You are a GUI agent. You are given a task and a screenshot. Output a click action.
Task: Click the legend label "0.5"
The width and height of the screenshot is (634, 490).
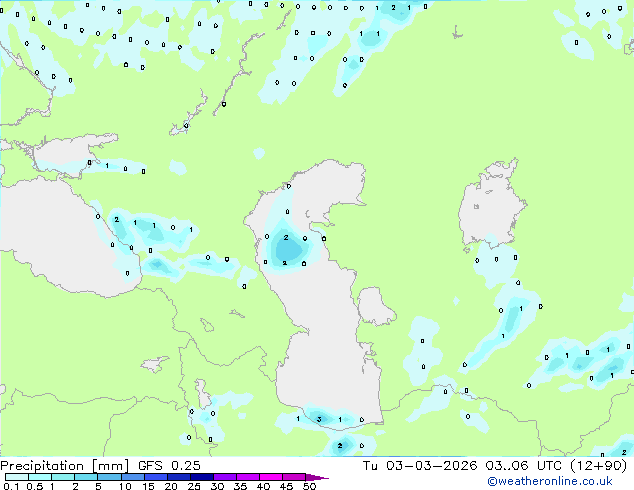(x=35, y=486)
